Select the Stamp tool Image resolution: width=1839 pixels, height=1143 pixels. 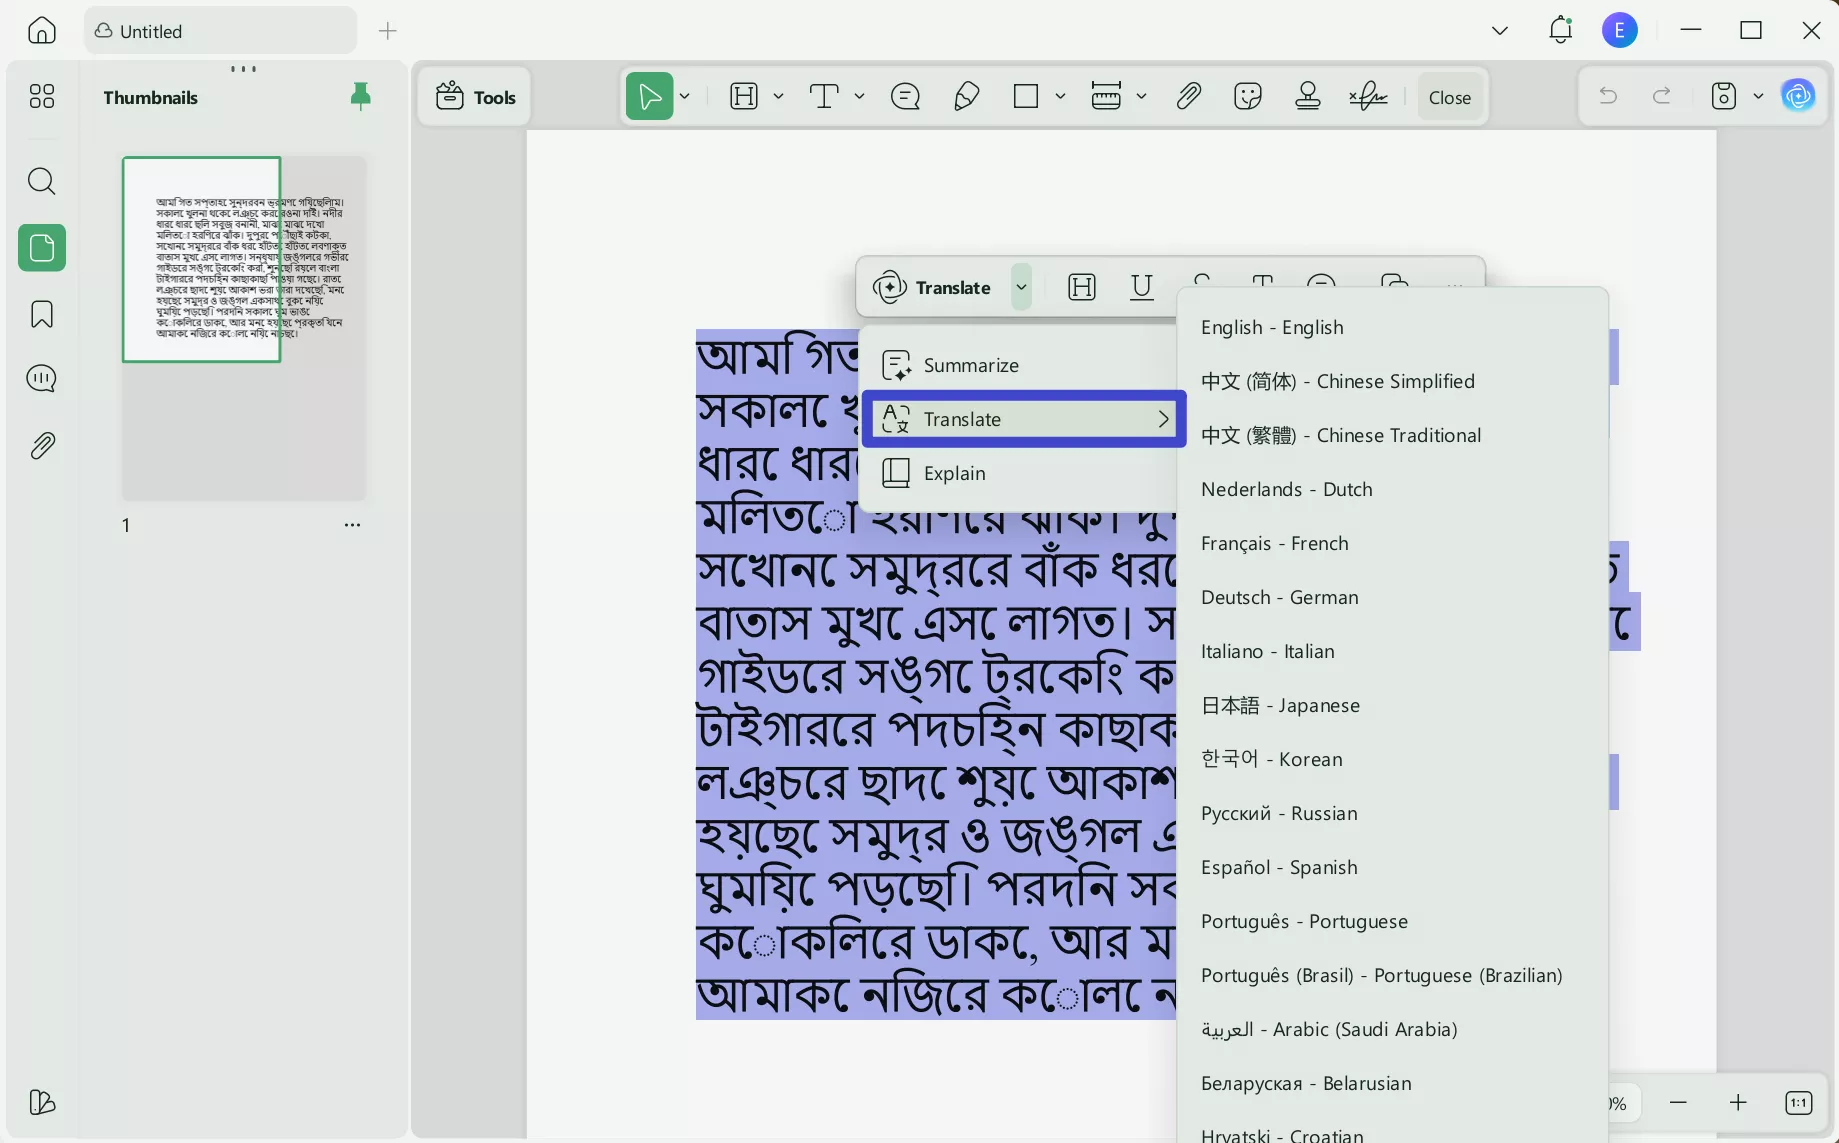(1308, 96)
